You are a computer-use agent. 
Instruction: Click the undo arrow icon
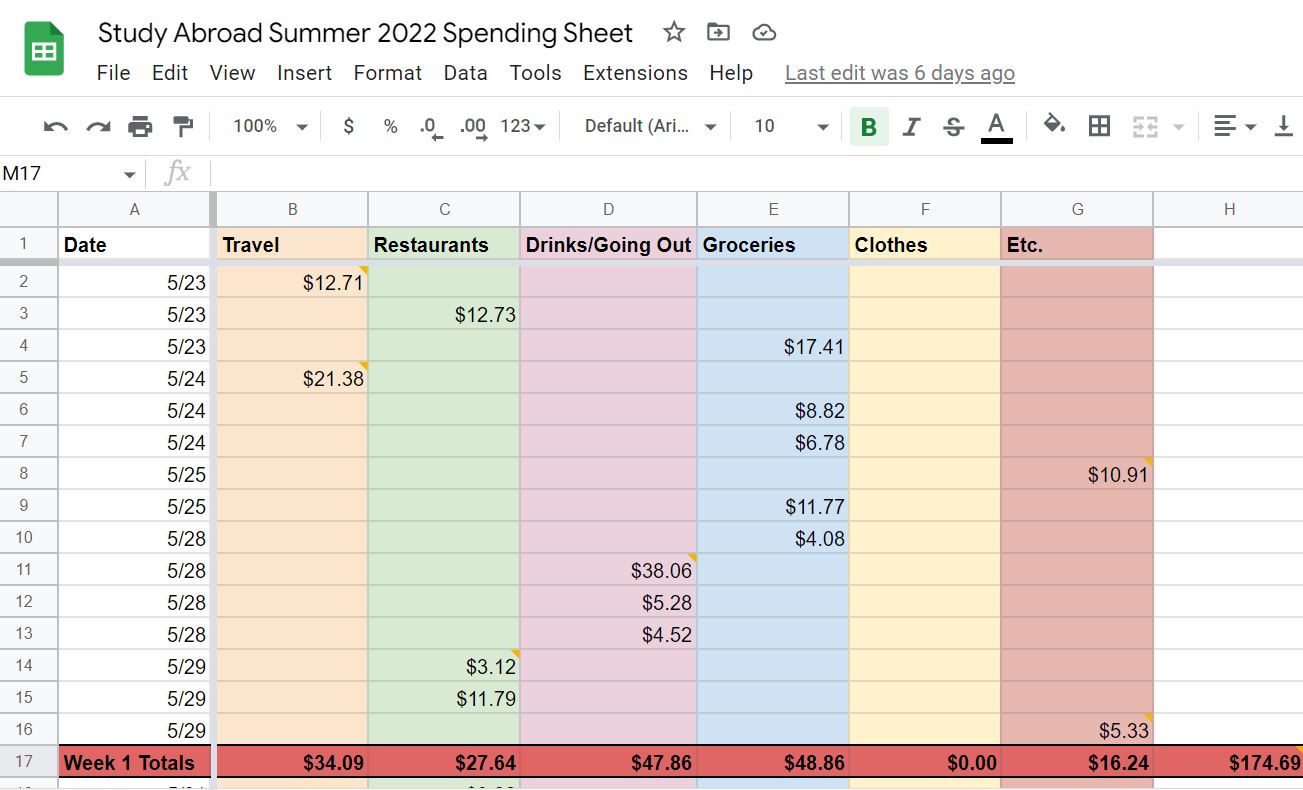tap(56, 126)
